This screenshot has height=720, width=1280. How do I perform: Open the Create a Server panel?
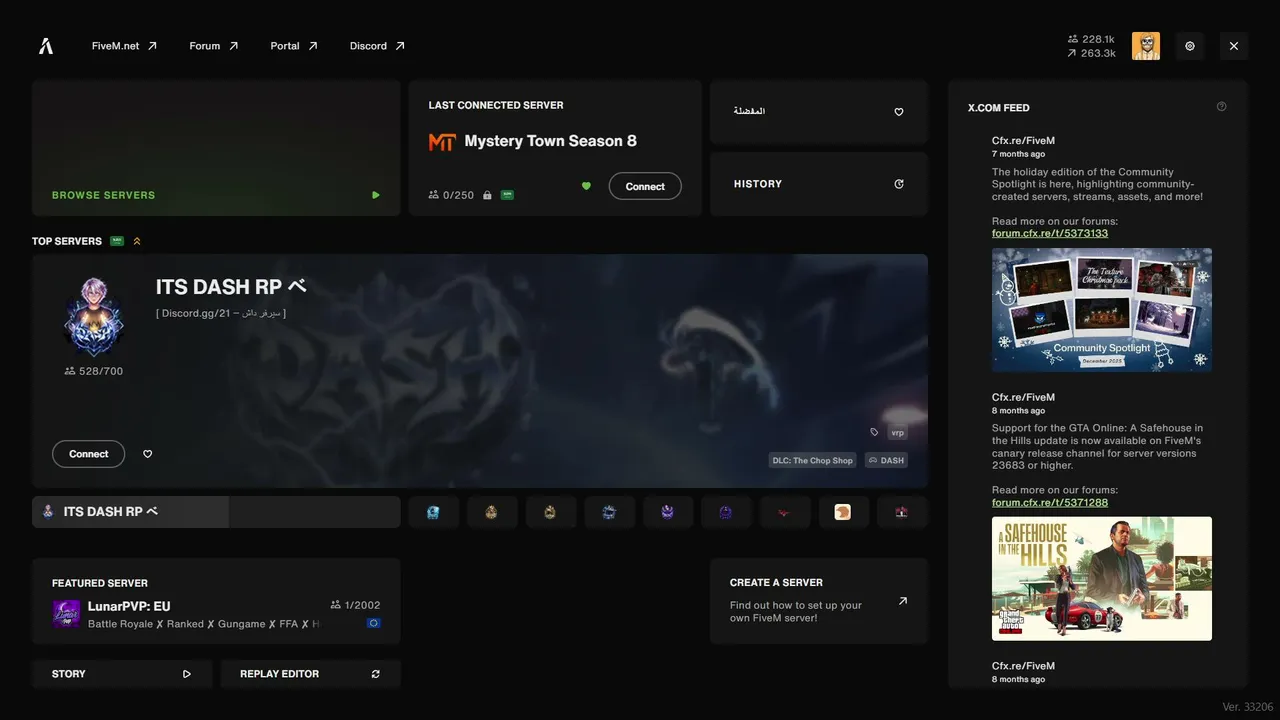819,601
